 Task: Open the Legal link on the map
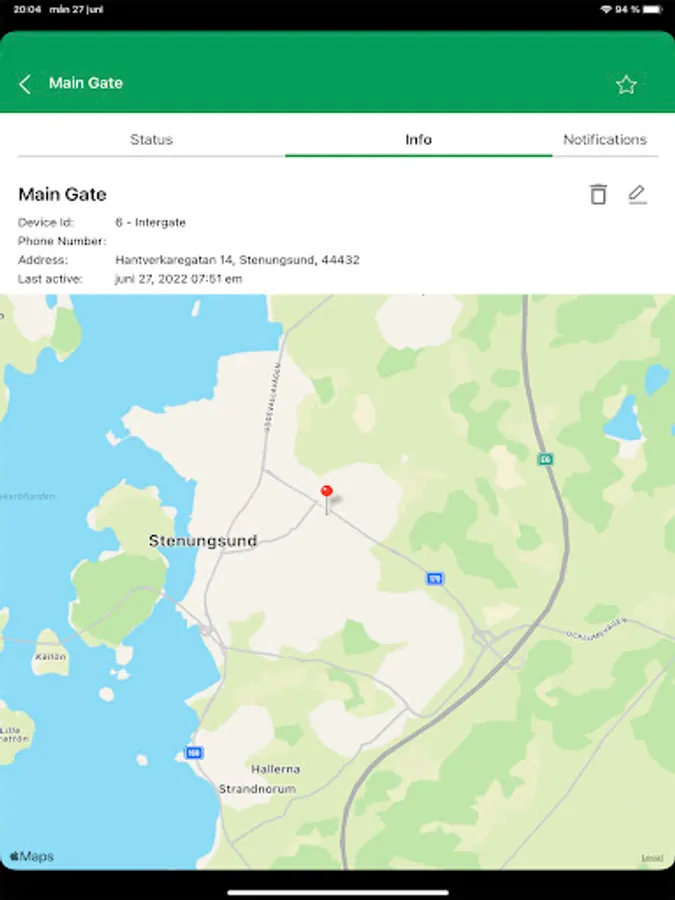click(x=652, y=858)
